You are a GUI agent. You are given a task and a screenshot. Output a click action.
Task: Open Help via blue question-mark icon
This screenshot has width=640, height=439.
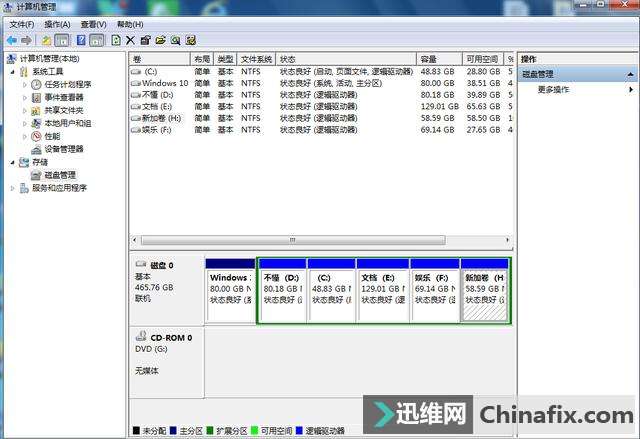point(81,40)
